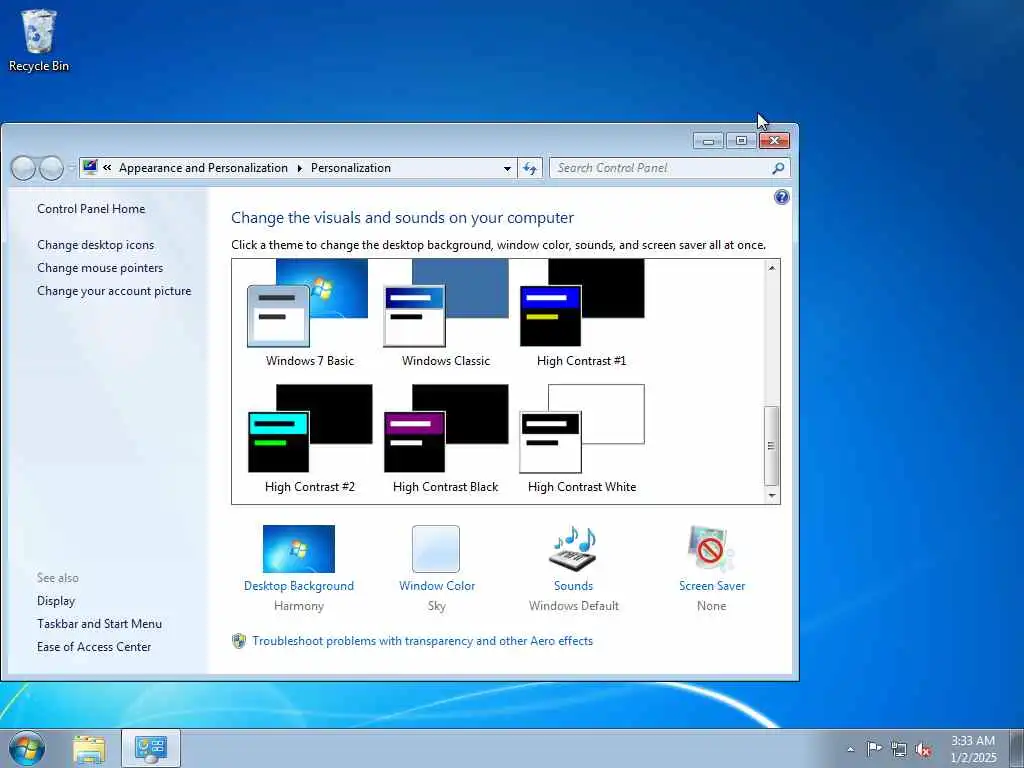The image size is (1024, 768).
Task: Open Change your account picture
Action: tap(114, 291)
